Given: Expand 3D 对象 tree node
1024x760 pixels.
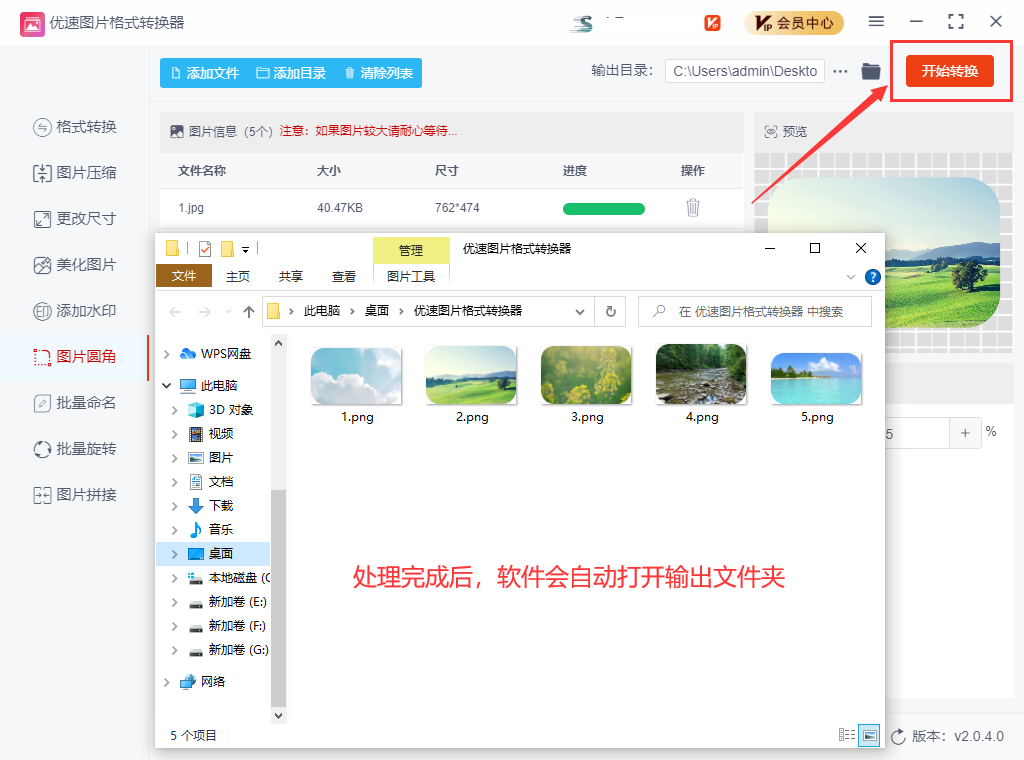Looking at the screenshot, I should click(174, 410).
